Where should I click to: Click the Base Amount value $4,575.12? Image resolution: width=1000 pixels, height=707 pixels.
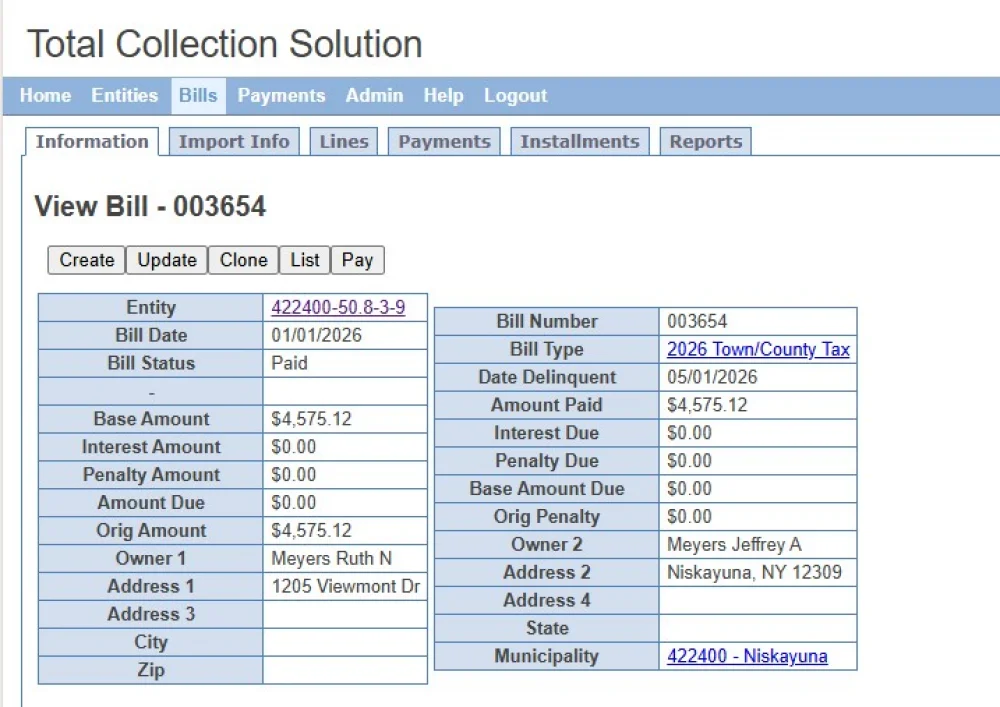(311, 419)
